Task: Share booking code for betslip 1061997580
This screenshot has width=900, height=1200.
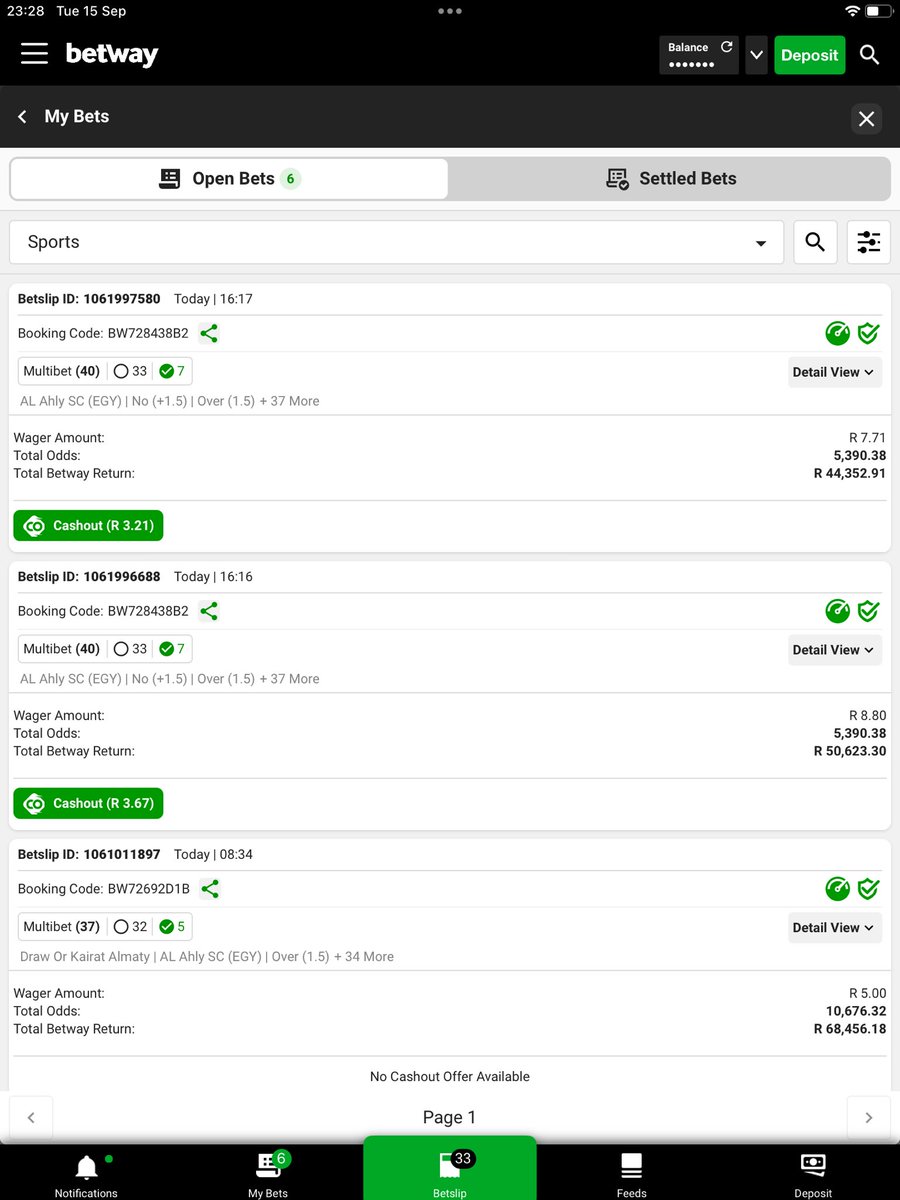Action: click(x=209, y=333)
